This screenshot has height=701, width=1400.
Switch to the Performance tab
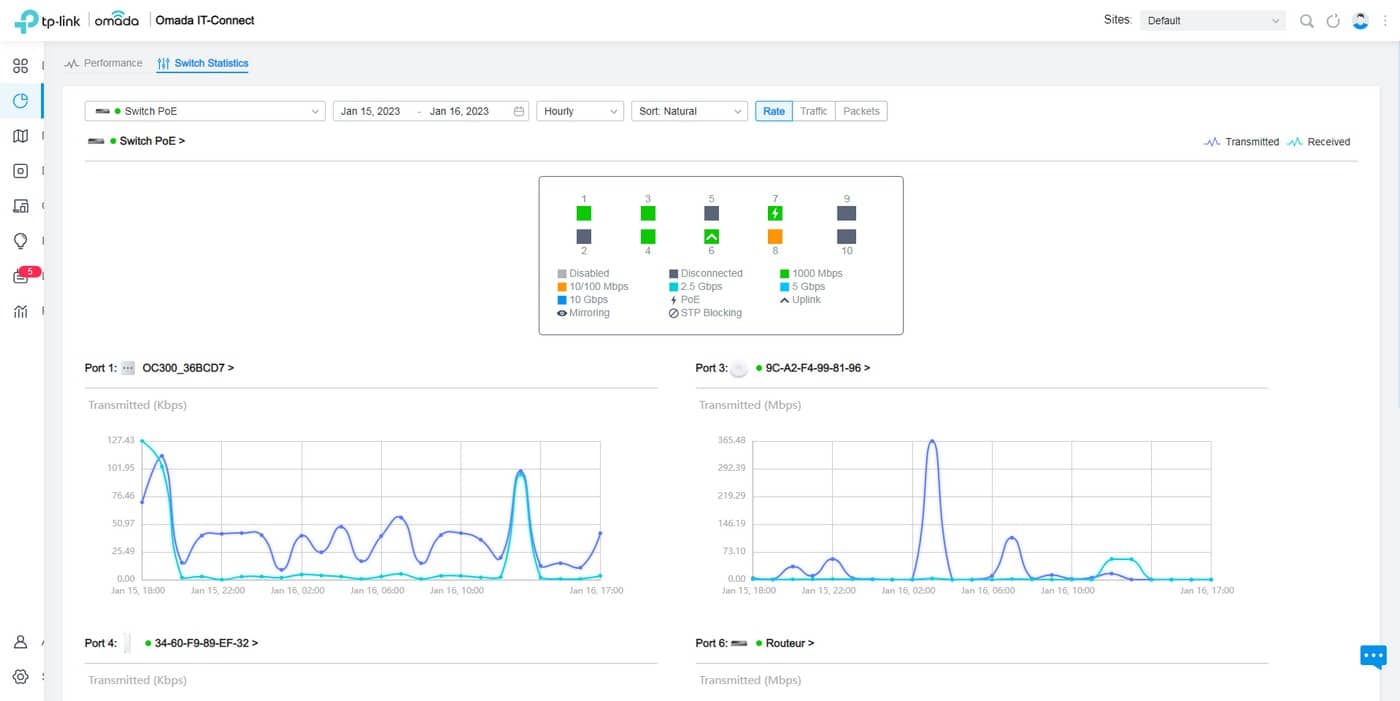(x=103, y=63)
